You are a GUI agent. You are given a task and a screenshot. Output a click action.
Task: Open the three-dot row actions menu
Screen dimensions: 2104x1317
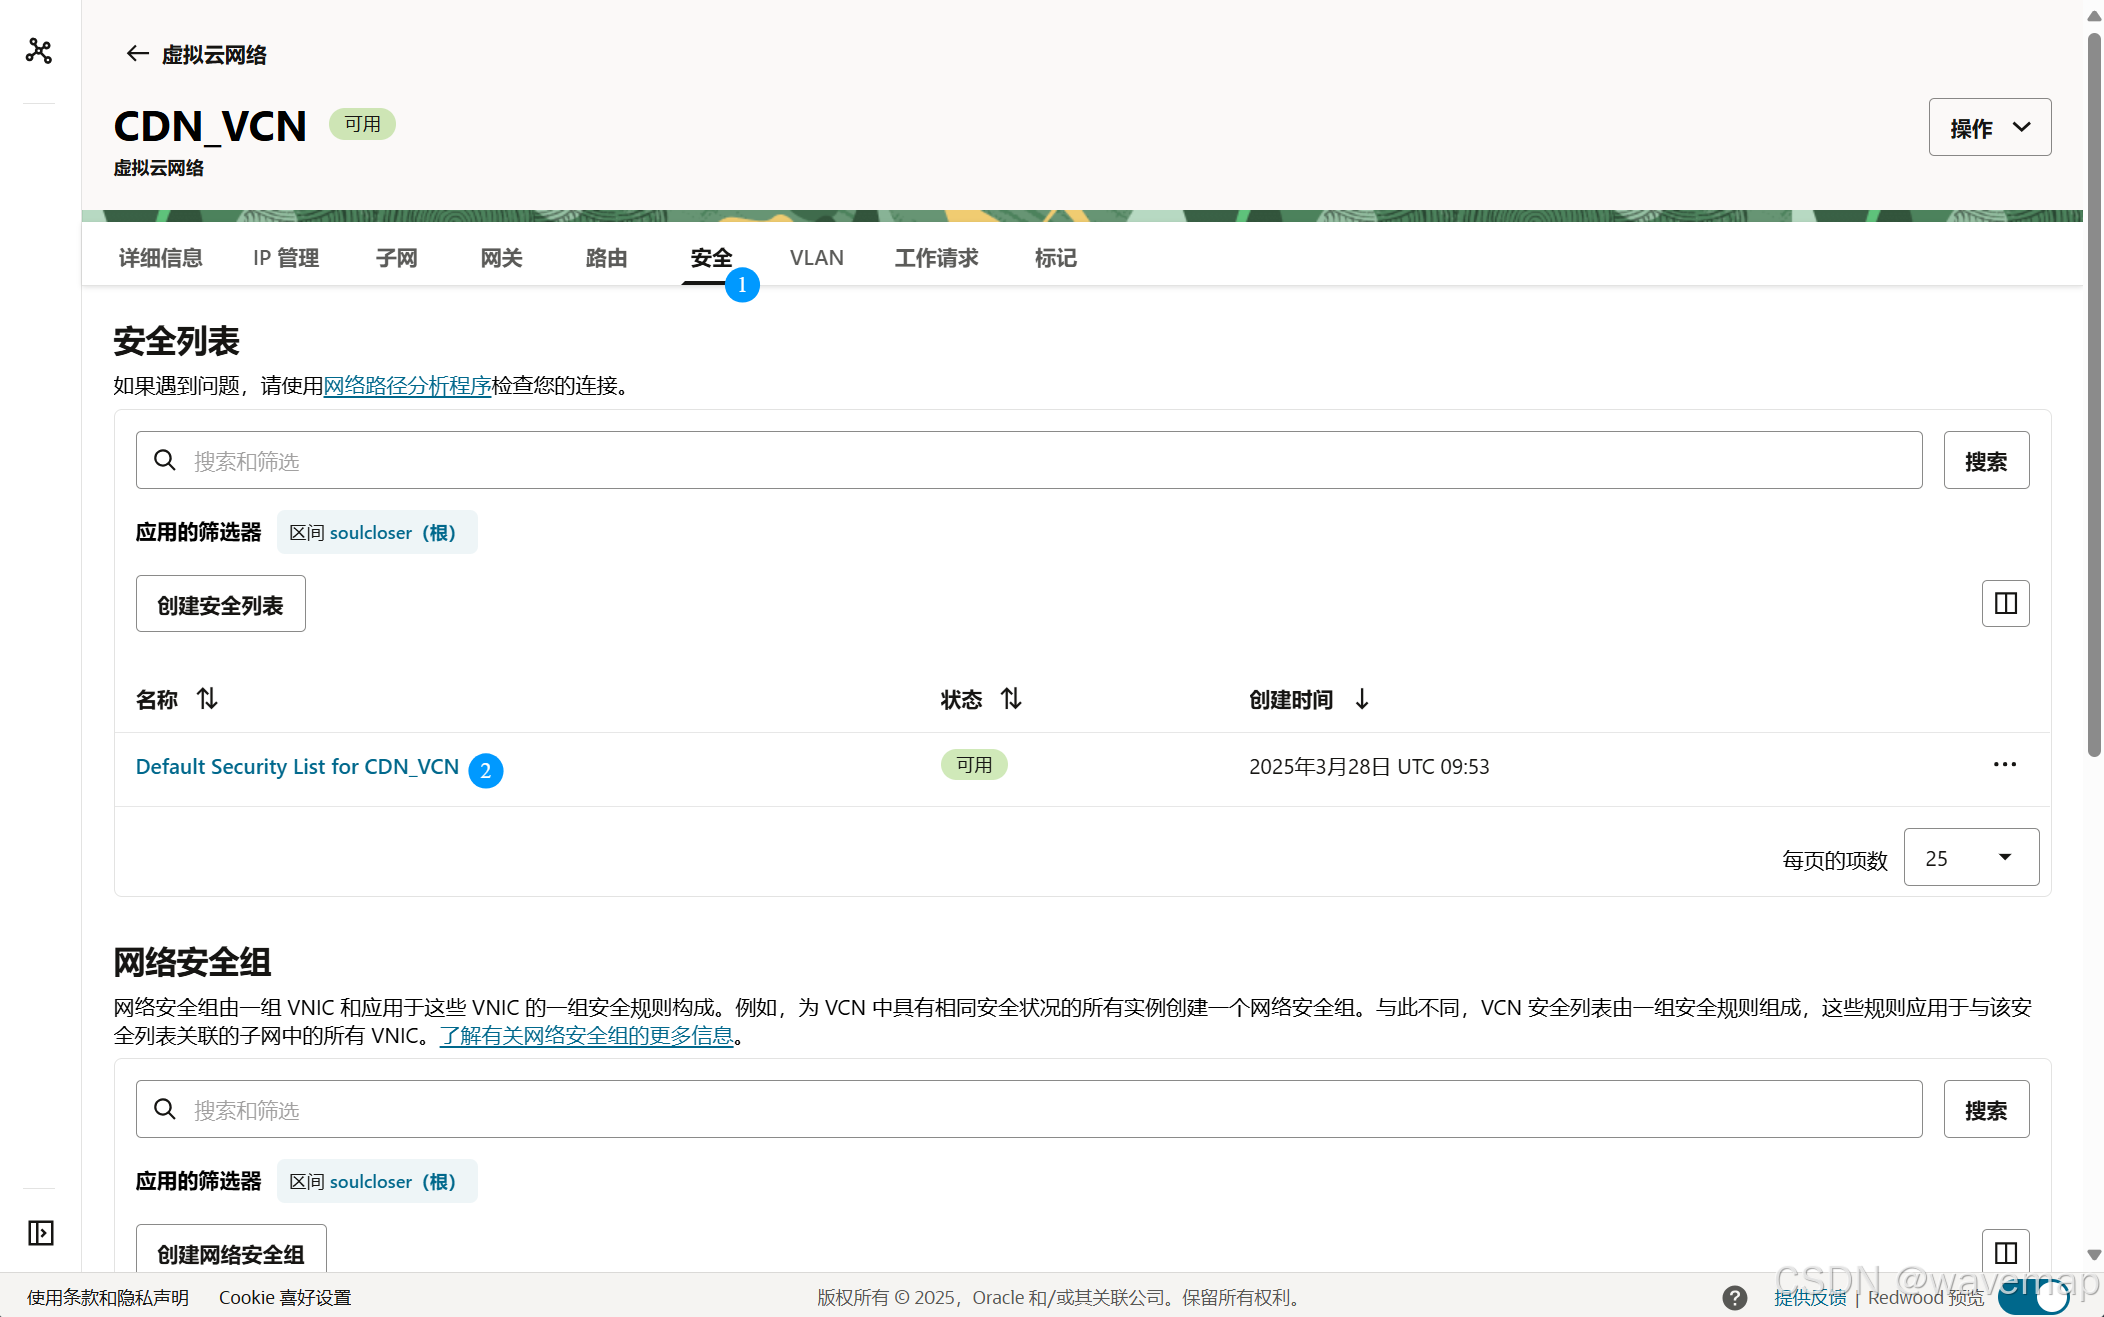pos(2004,765)
